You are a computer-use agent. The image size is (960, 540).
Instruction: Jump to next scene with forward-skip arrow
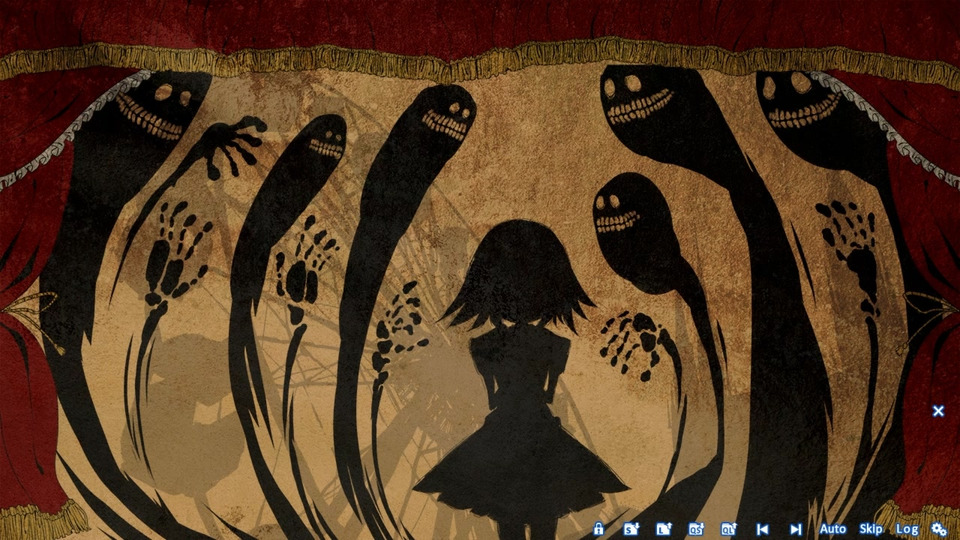795,529
